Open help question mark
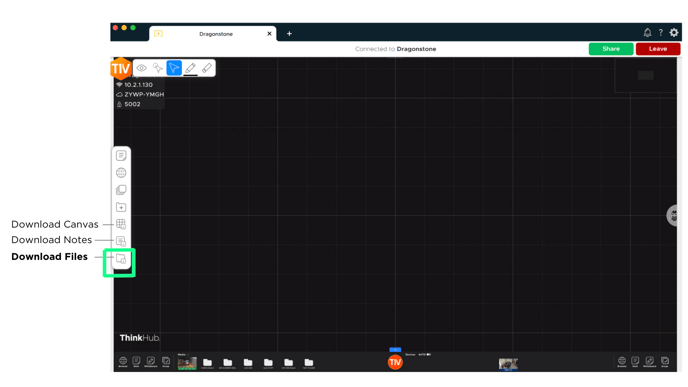Viewport: 688px width, 387px height. pos(661,32)
